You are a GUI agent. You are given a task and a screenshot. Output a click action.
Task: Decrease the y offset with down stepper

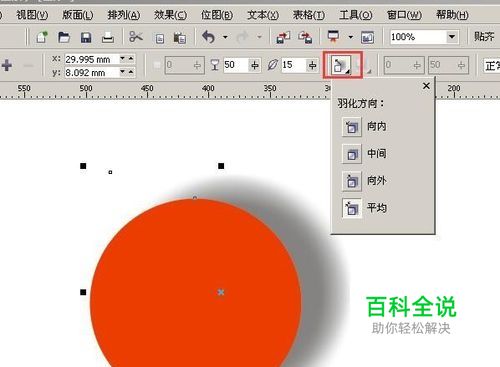(x=122, y=72)
